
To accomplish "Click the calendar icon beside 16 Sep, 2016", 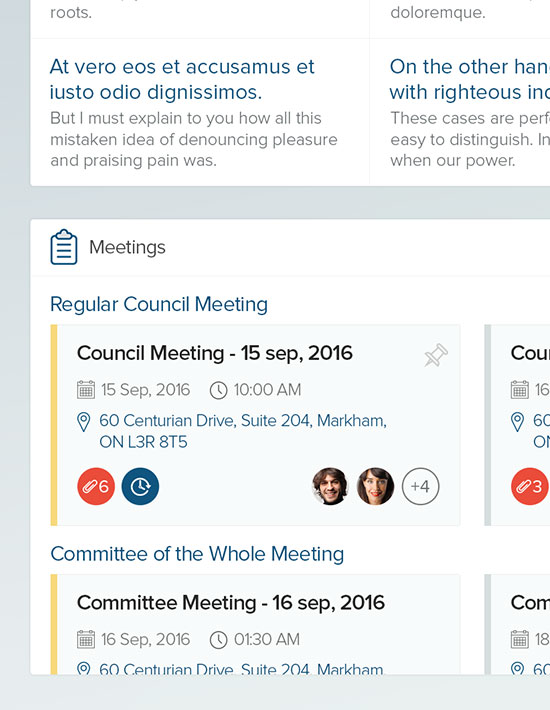I will [x=86, y=639].
